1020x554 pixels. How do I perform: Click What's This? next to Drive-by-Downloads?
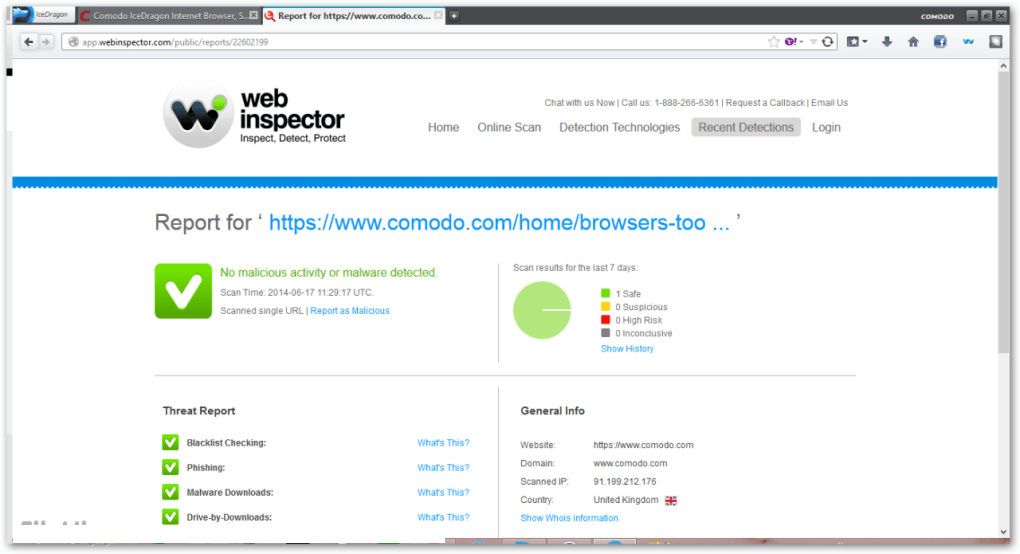tap(443, 517)
